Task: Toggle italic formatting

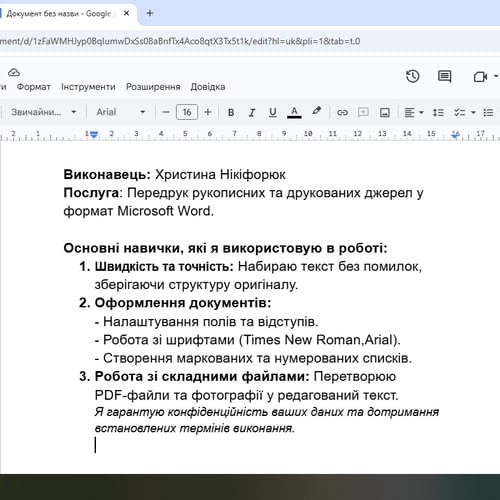Action: point(252,112)
